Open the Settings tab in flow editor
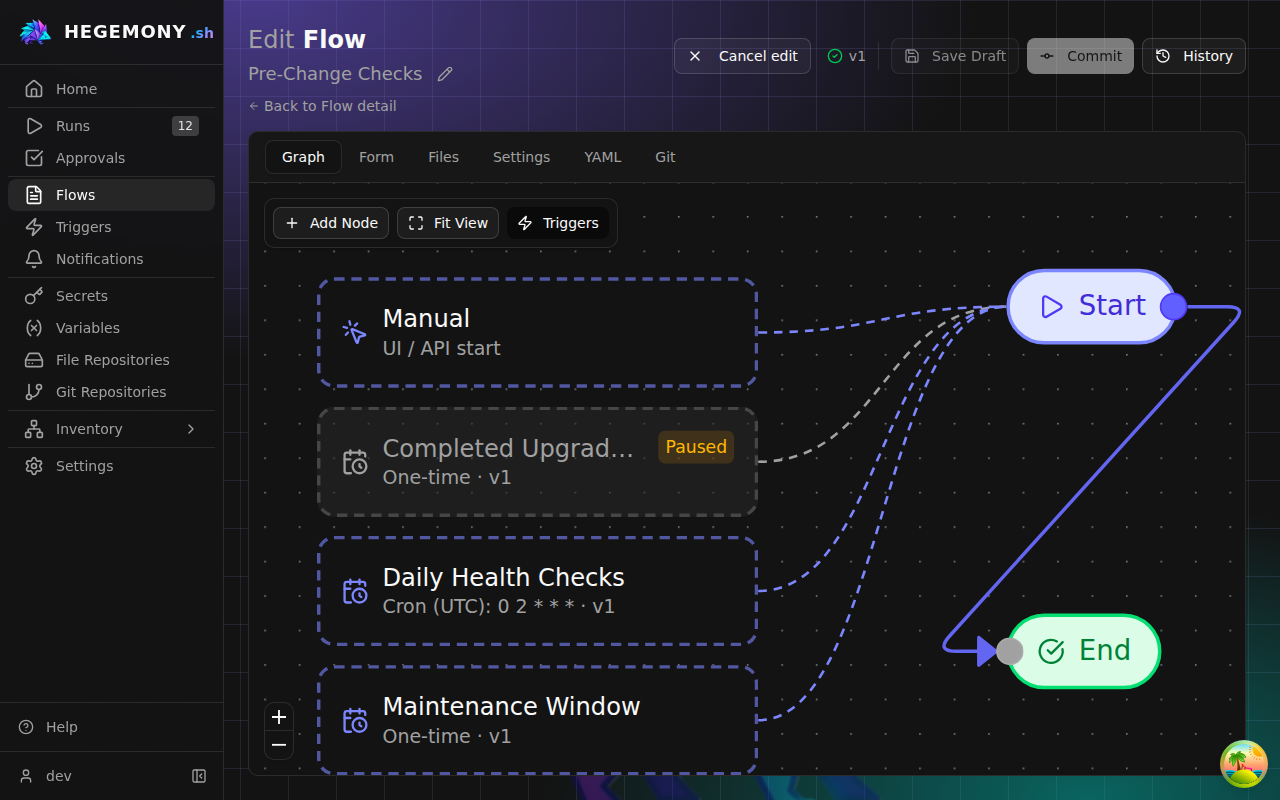Viewport: 1280px width, 800px height. click(521, 157)
